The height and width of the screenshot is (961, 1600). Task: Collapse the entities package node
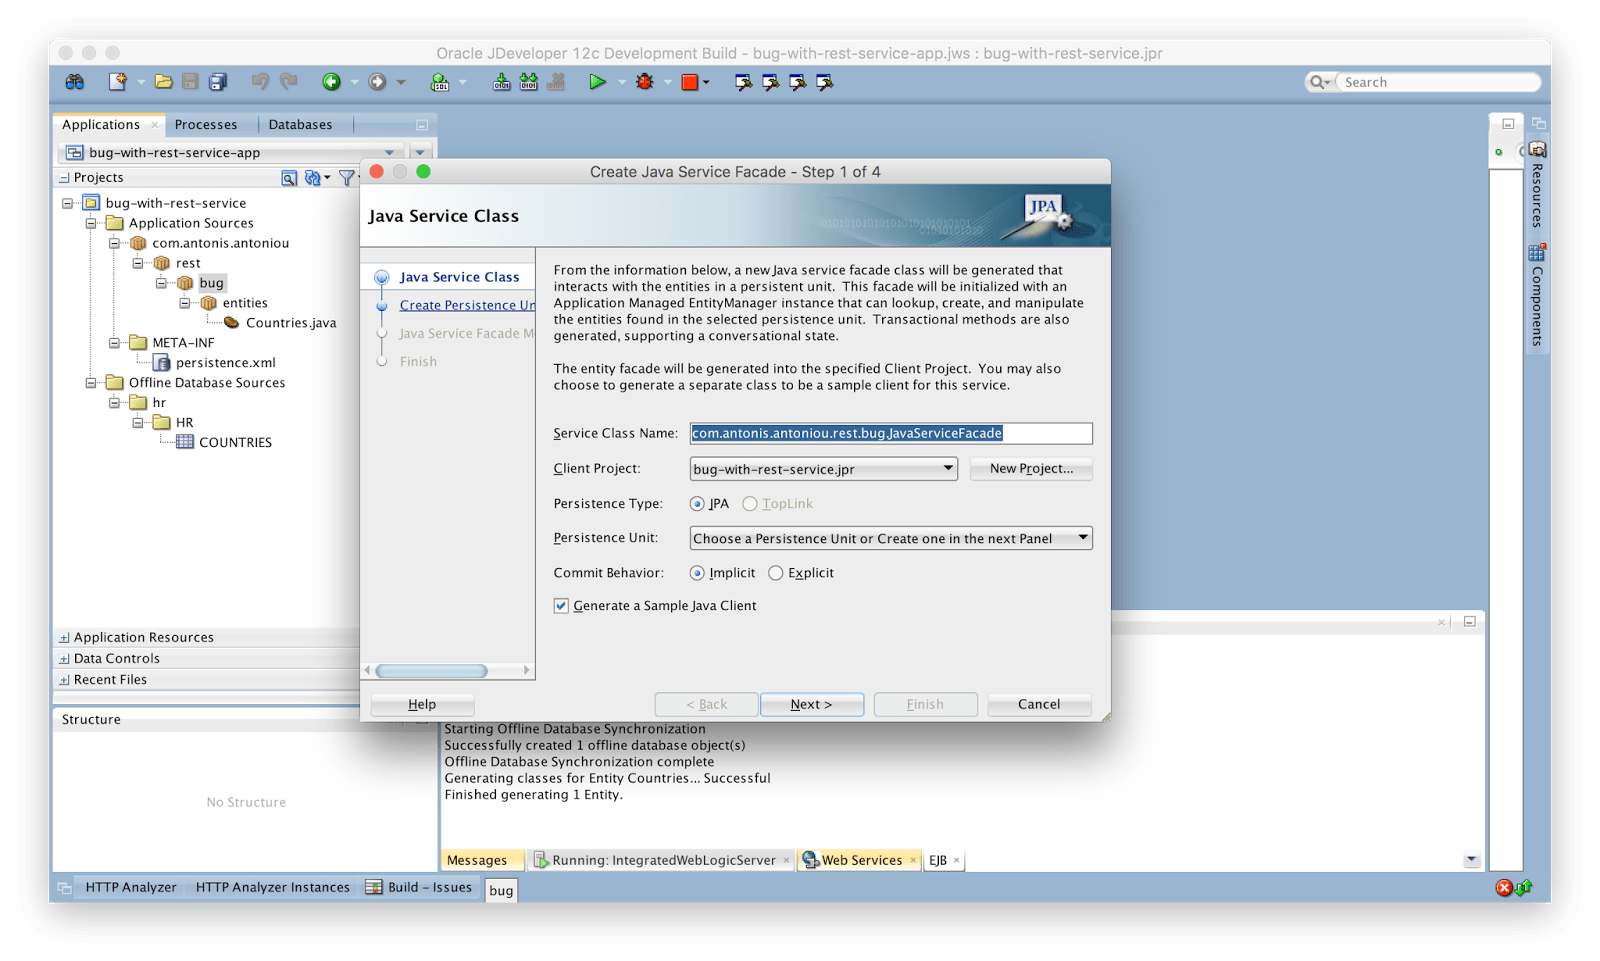point(185,303)
